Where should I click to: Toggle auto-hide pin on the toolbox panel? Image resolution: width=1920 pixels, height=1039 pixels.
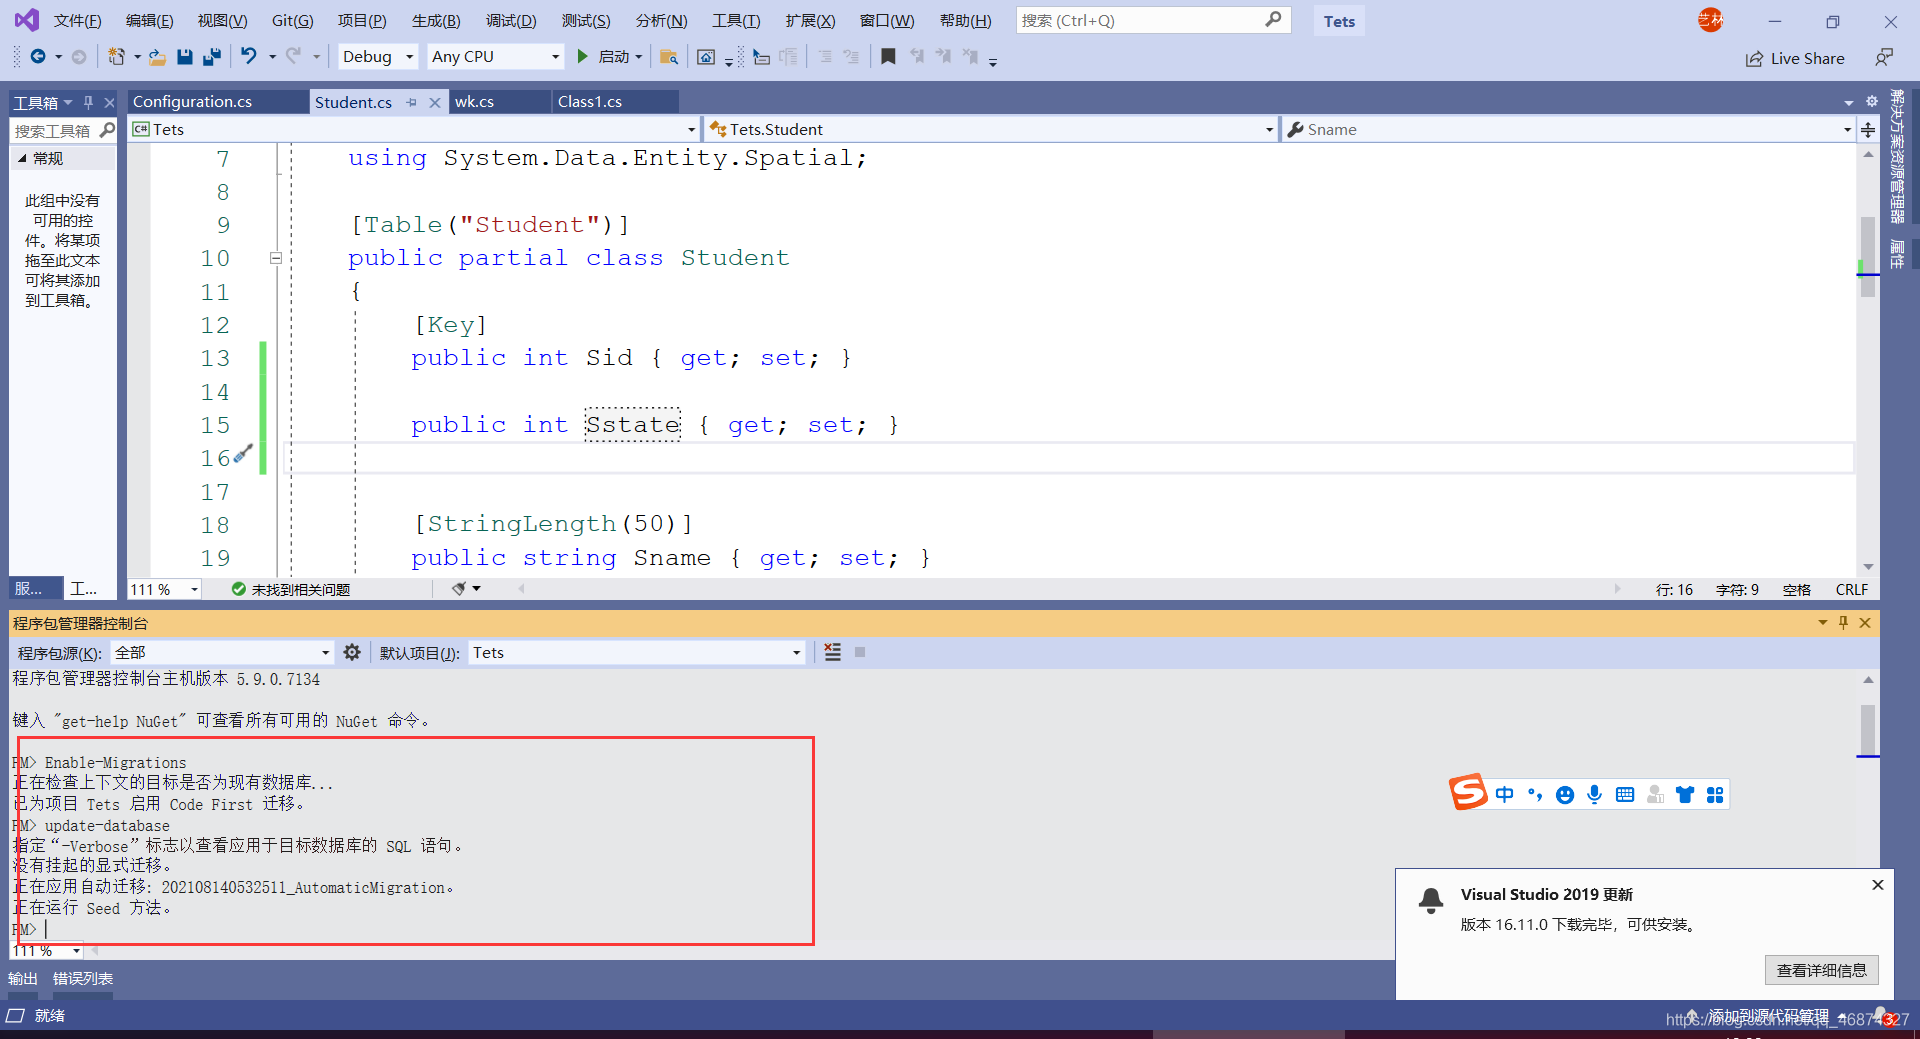click(x=88, y=102)
